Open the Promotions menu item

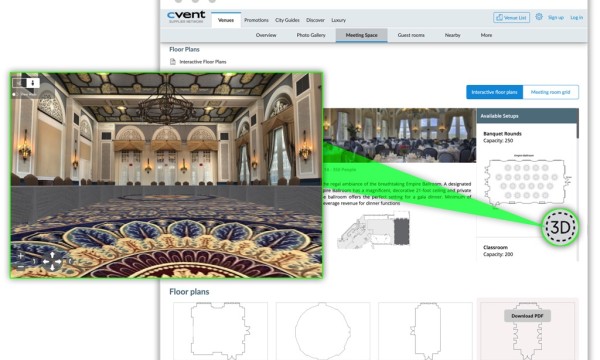[256, 20]
